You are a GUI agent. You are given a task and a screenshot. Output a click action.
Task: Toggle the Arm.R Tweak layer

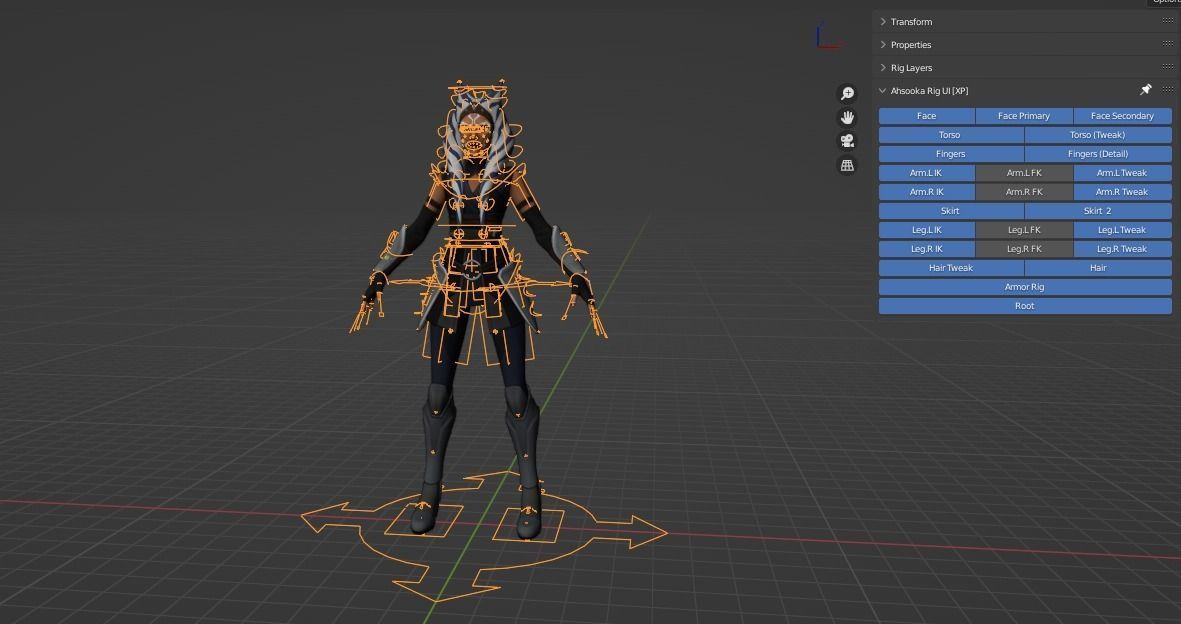(1122, 191)
